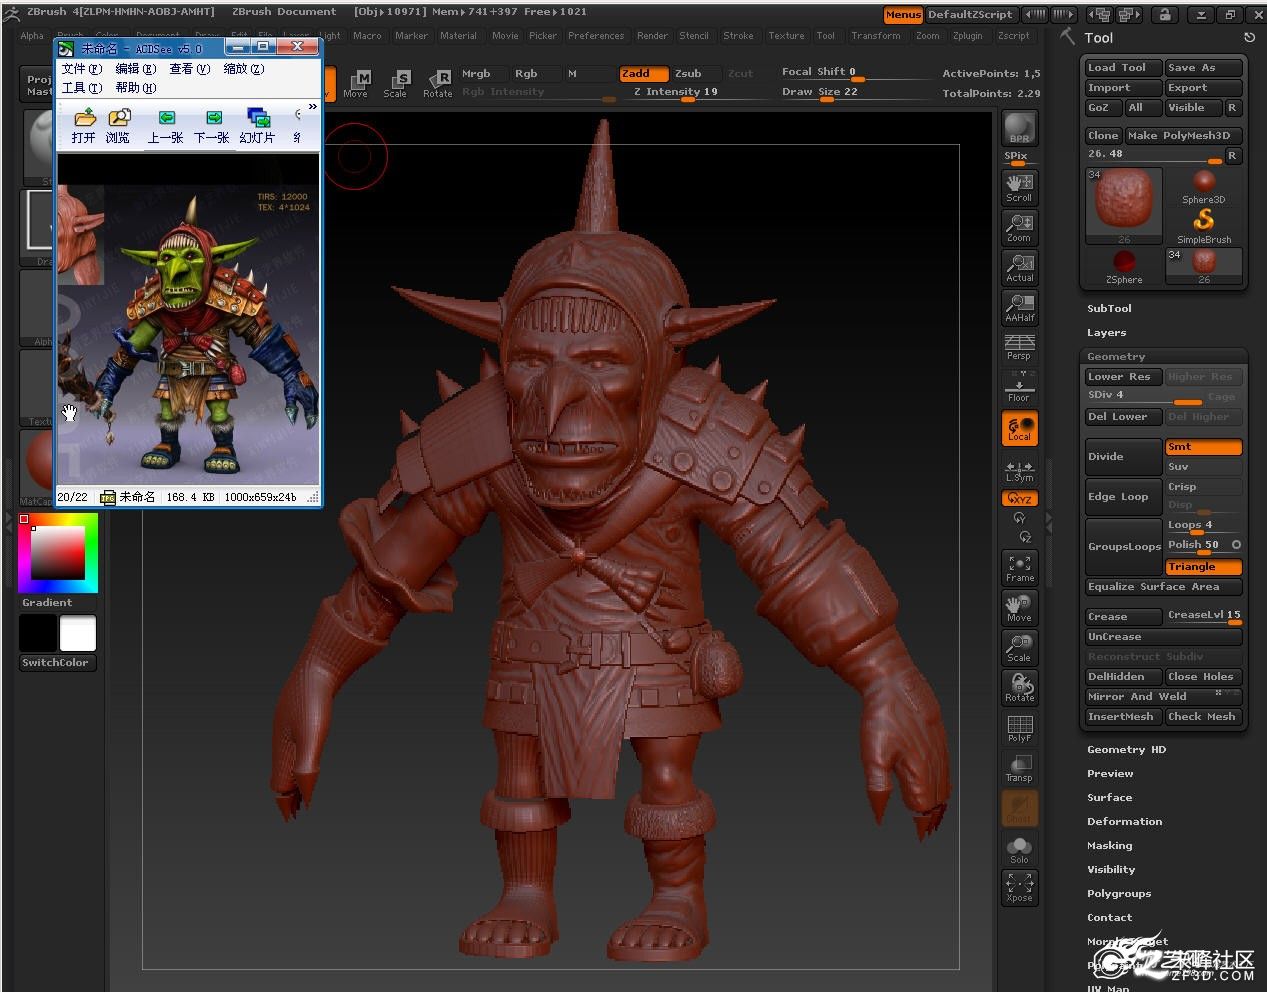Viewport: 1267px width, 992px height.
Task: Toggle Local transformations button
Action: pyautogui.click(x=1019, y=428)
